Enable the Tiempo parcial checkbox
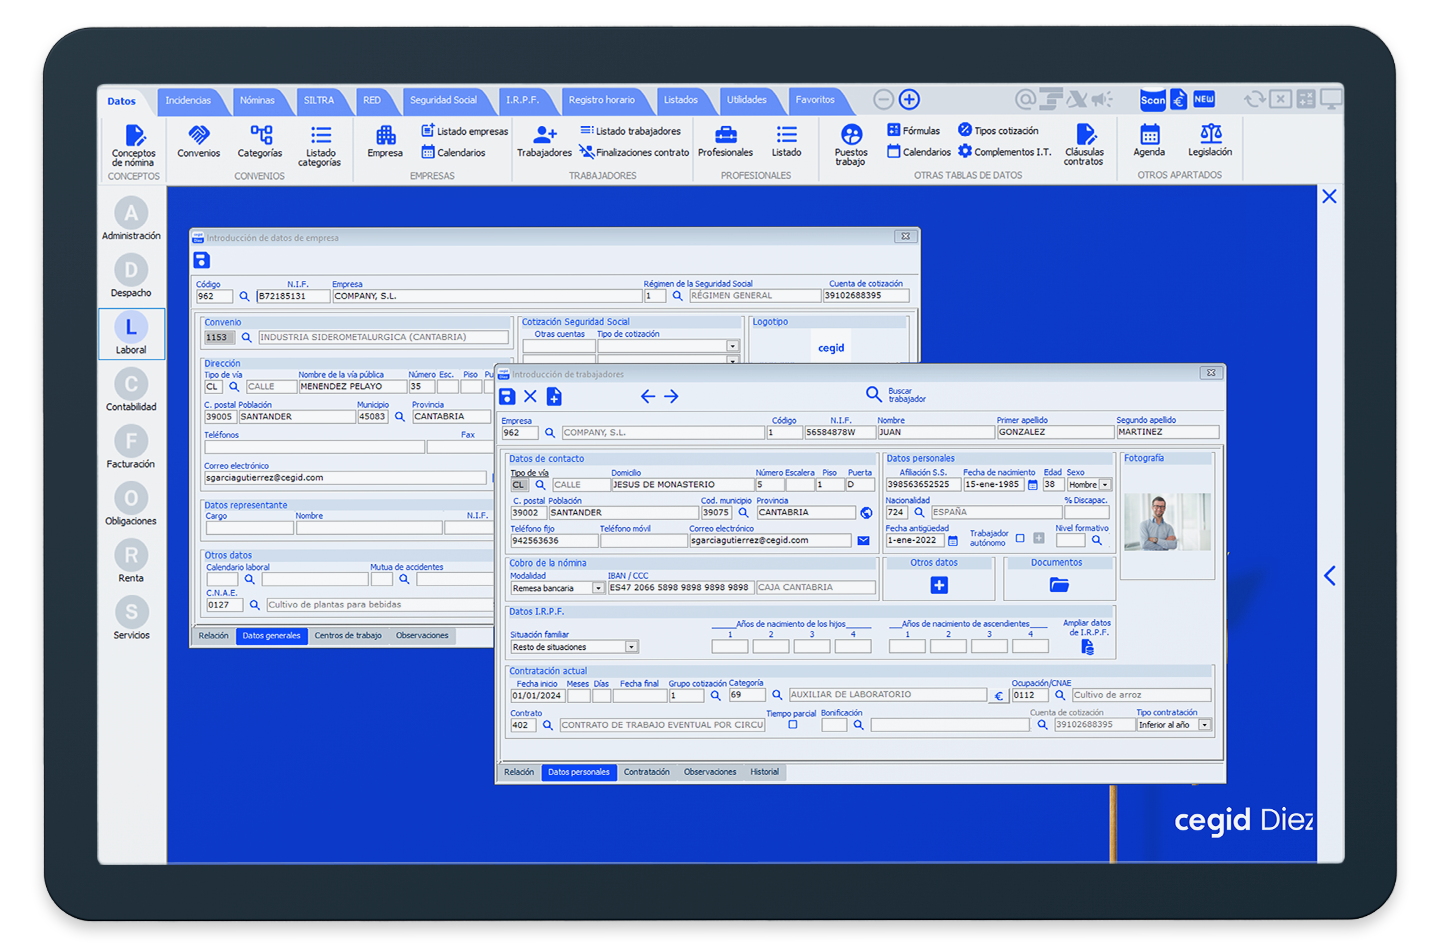 [793, 725]
